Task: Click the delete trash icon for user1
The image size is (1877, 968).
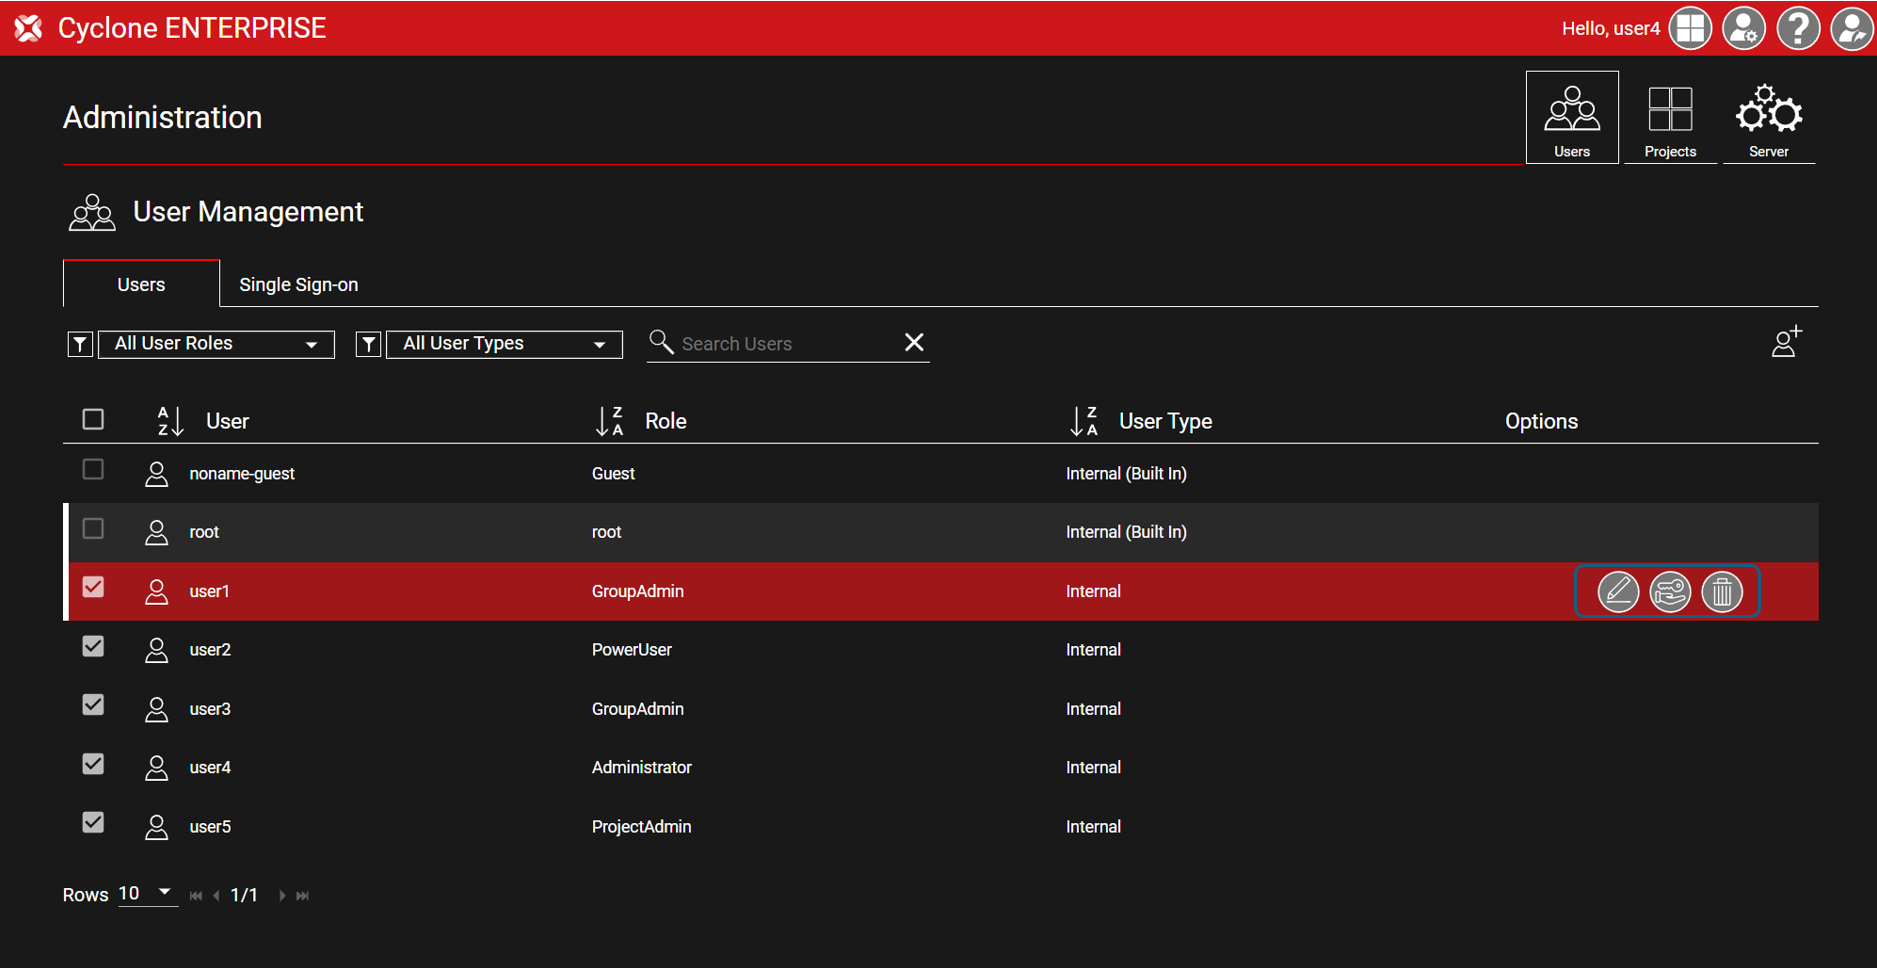Action: click(1721, 592)
